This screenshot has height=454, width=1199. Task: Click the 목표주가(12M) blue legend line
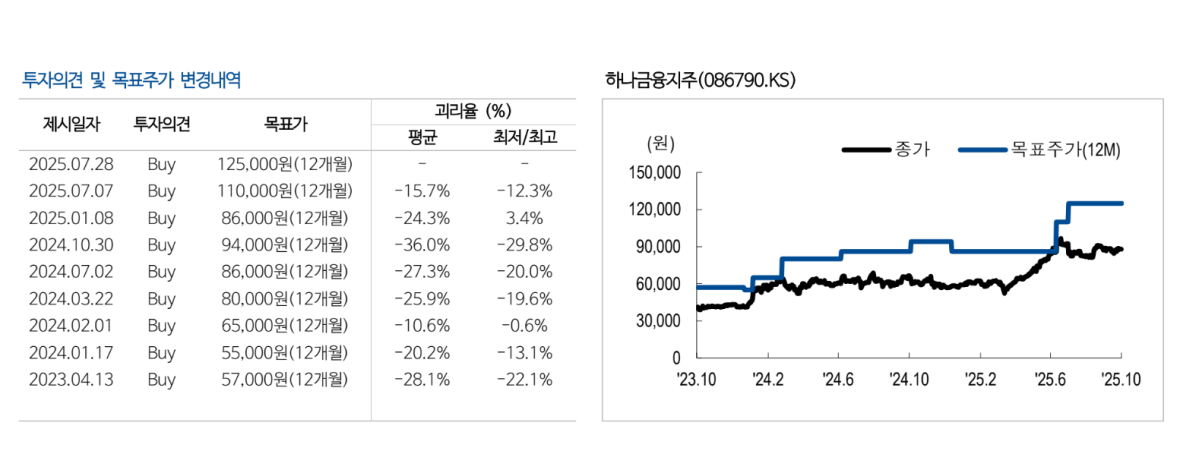click(982, 150)
